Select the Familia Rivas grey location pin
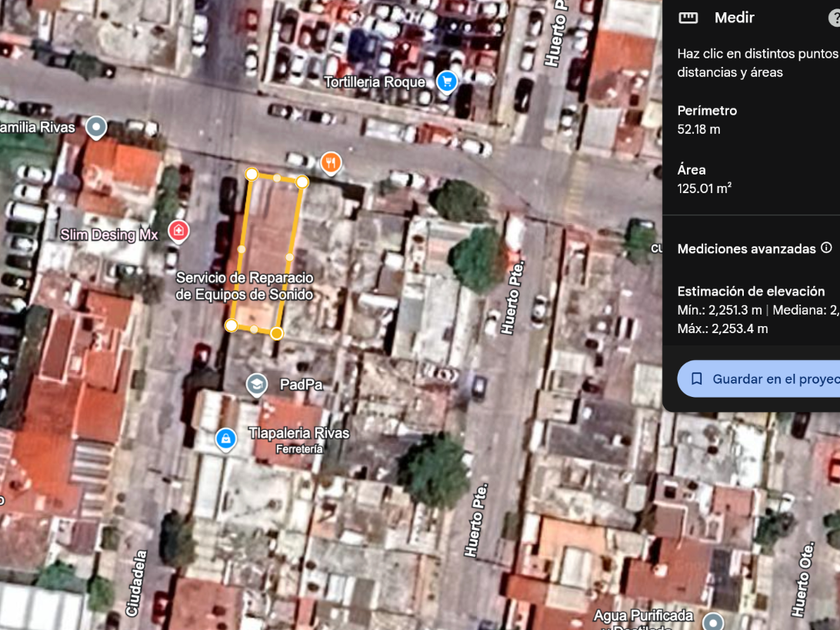 click(x=96, y=128)
